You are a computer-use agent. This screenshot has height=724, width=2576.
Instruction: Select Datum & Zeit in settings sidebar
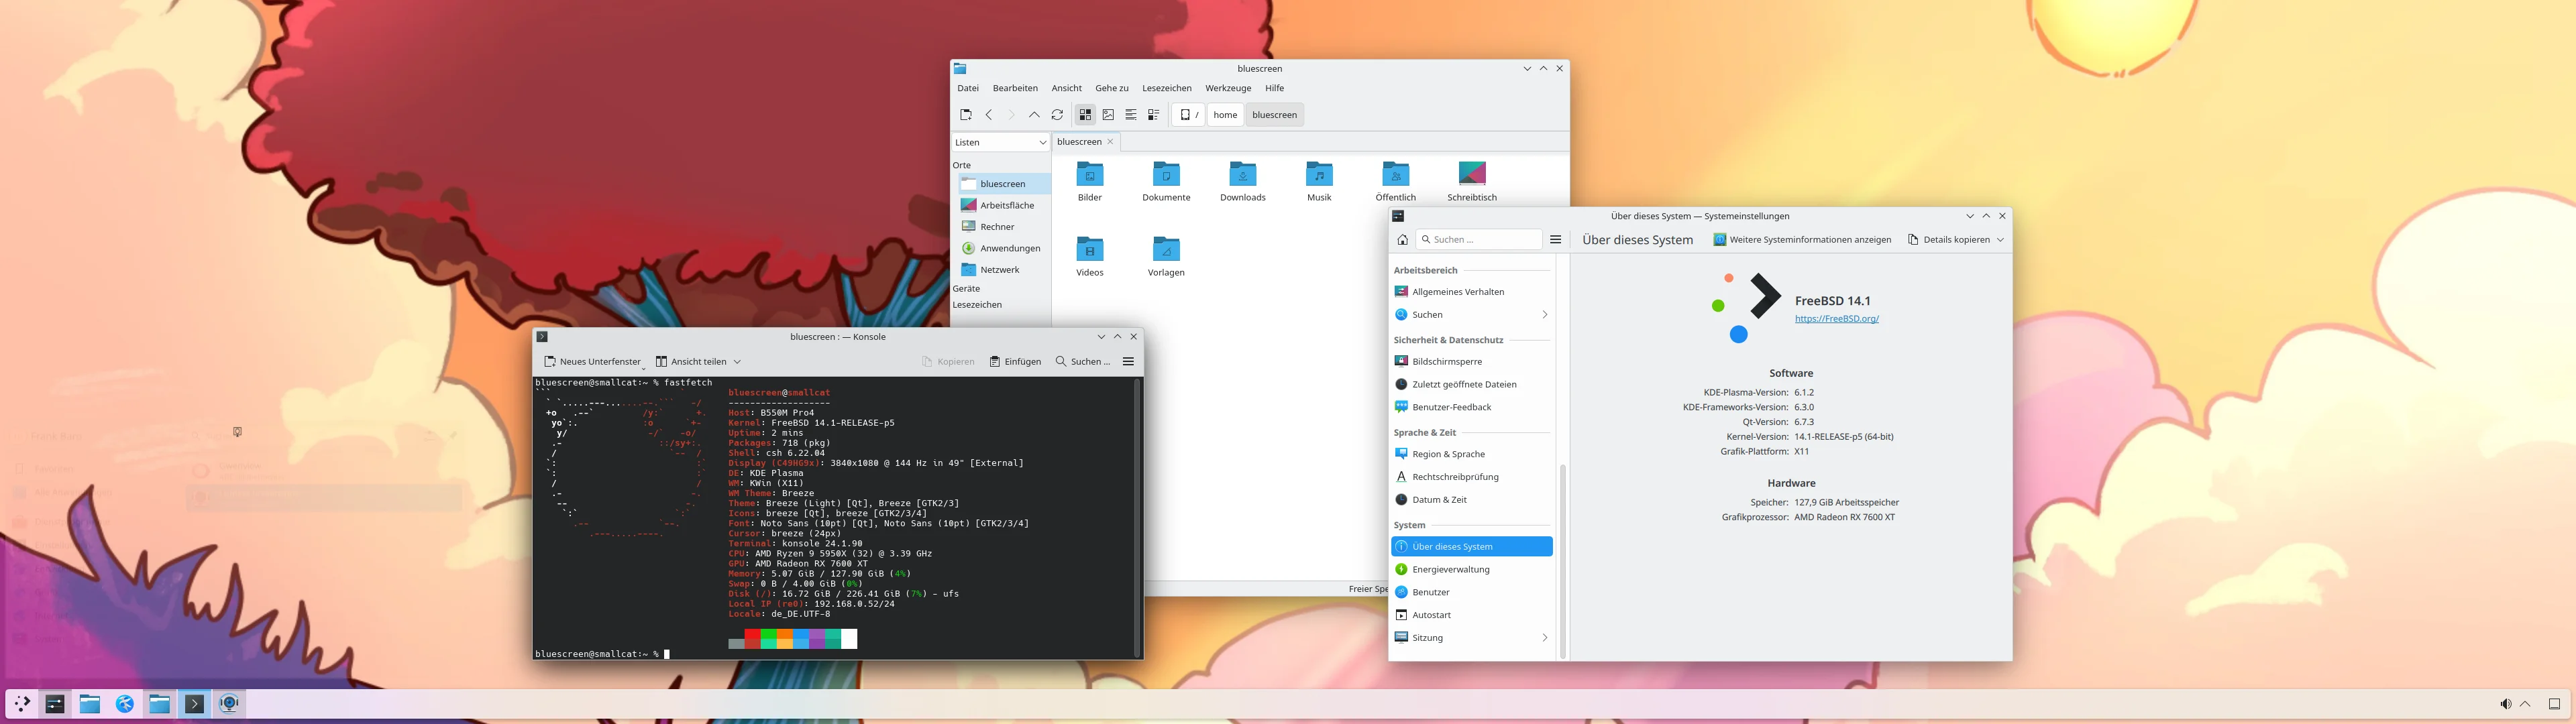(1471, 500)
